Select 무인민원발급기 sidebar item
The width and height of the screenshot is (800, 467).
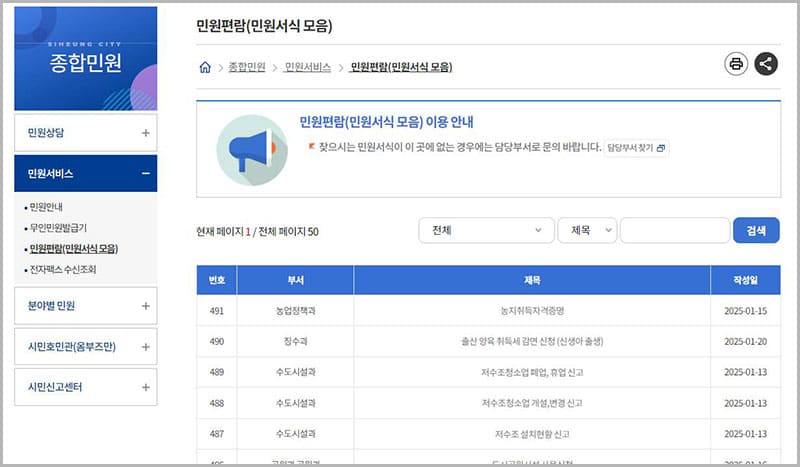(58, 228)
